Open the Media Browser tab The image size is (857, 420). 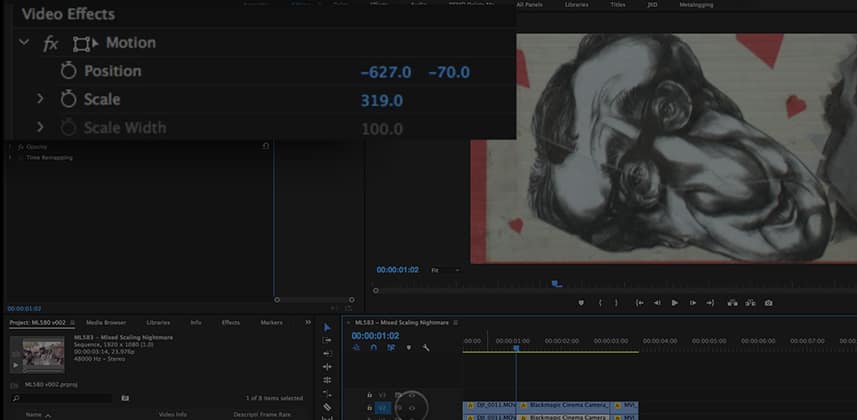[106, 323]
